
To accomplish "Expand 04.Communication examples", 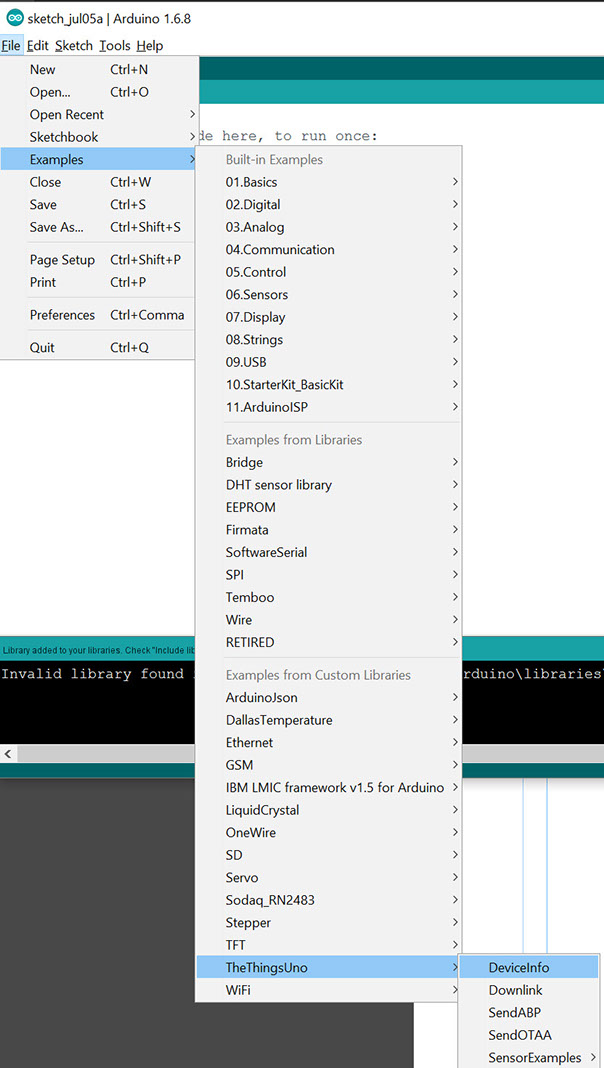I will [329, 249].
